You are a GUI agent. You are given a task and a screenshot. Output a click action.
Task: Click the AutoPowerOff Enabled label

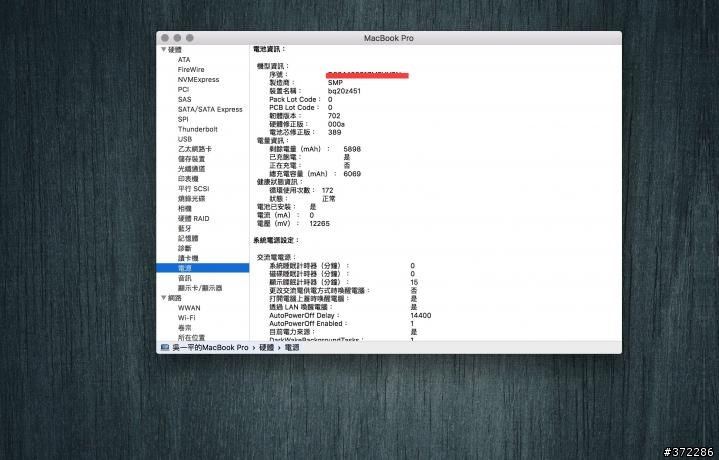point(308,324)
